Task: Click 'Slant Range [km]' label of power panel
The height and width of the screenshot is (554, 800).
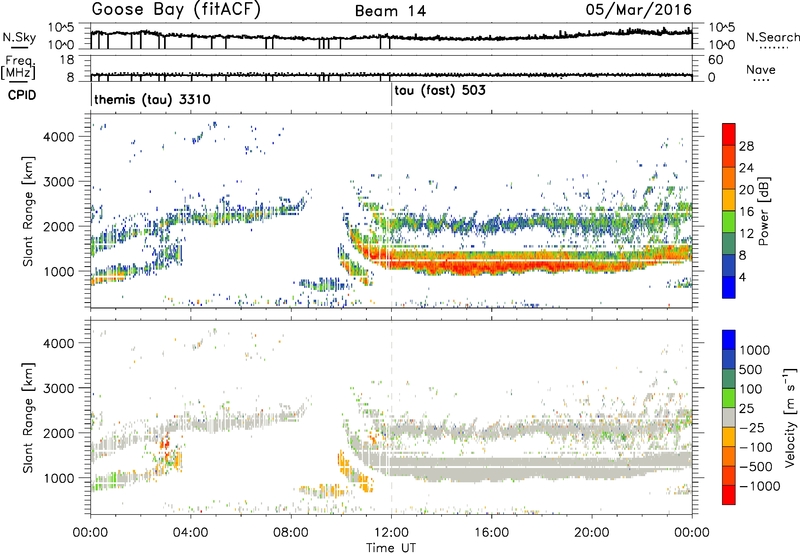Action: pos(27,211)
